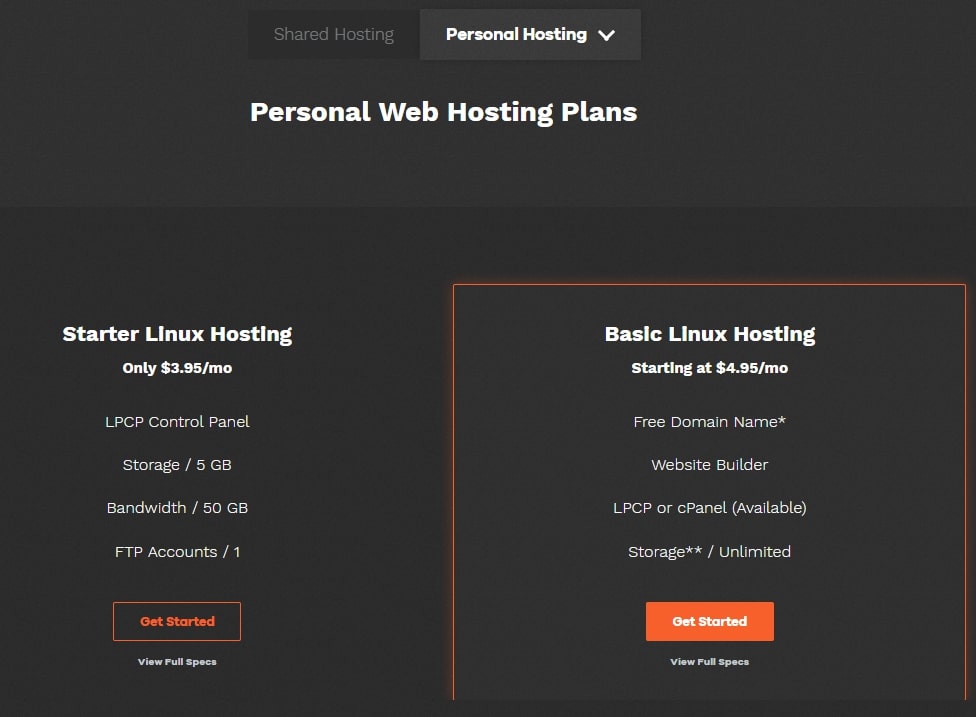
Task: Click the Basic Linux Hosting heading
Action: click(x=710, y=334)
